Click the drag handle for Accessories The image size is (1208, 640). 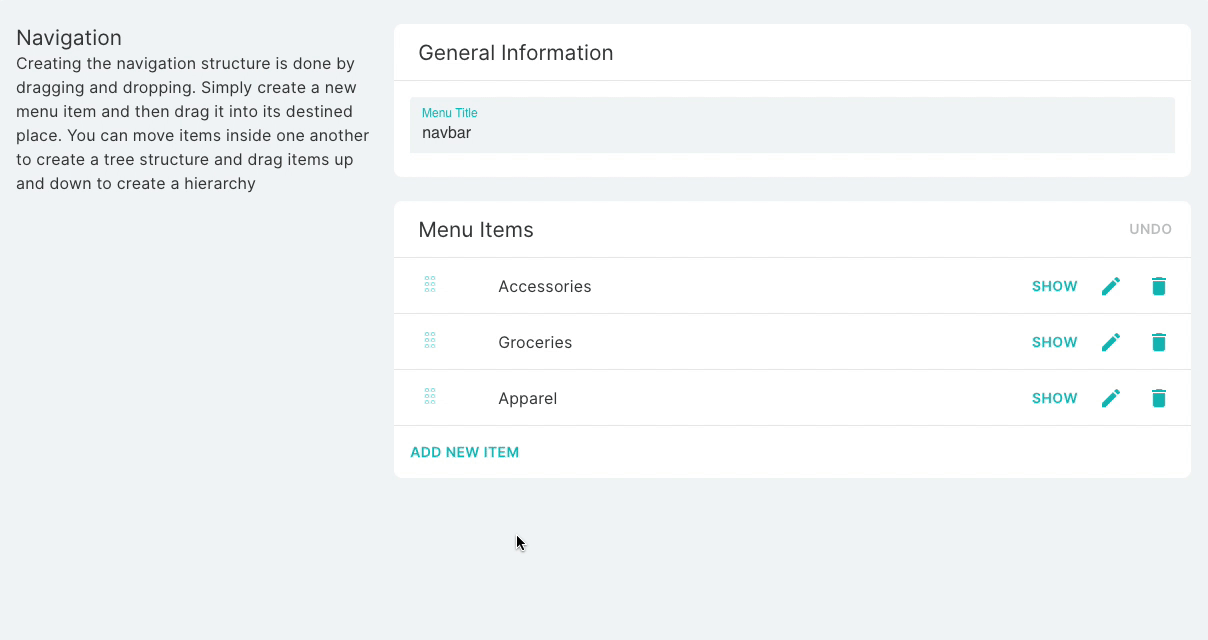coord(430,285)
